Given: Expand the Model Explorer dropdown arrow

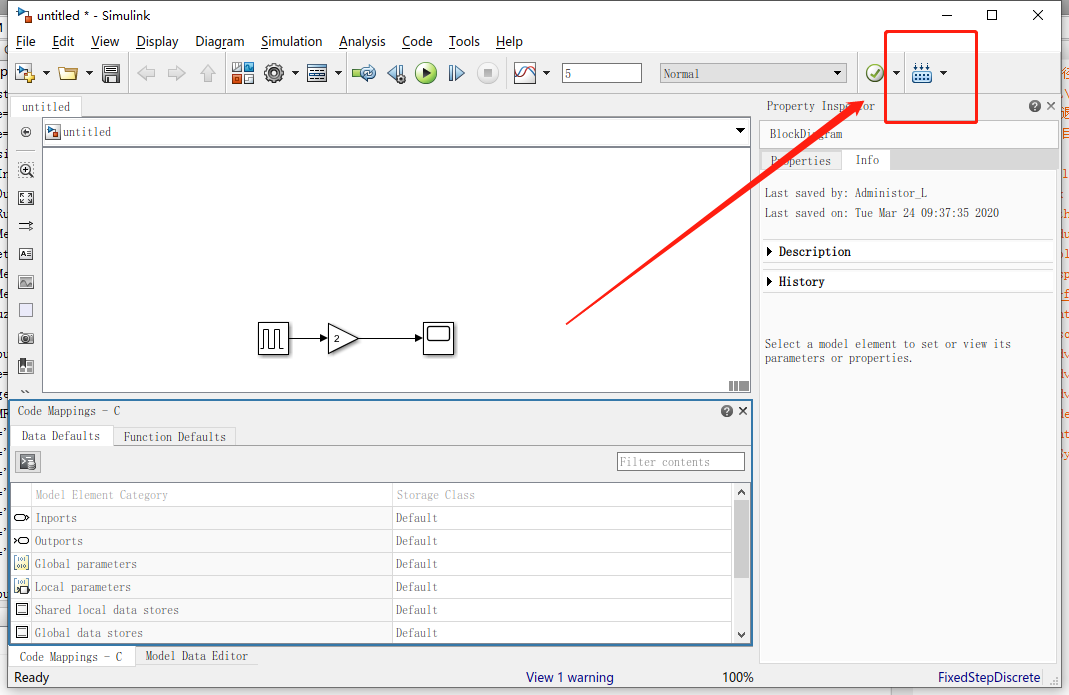Looking at the screenshot, I should (338, 73).
